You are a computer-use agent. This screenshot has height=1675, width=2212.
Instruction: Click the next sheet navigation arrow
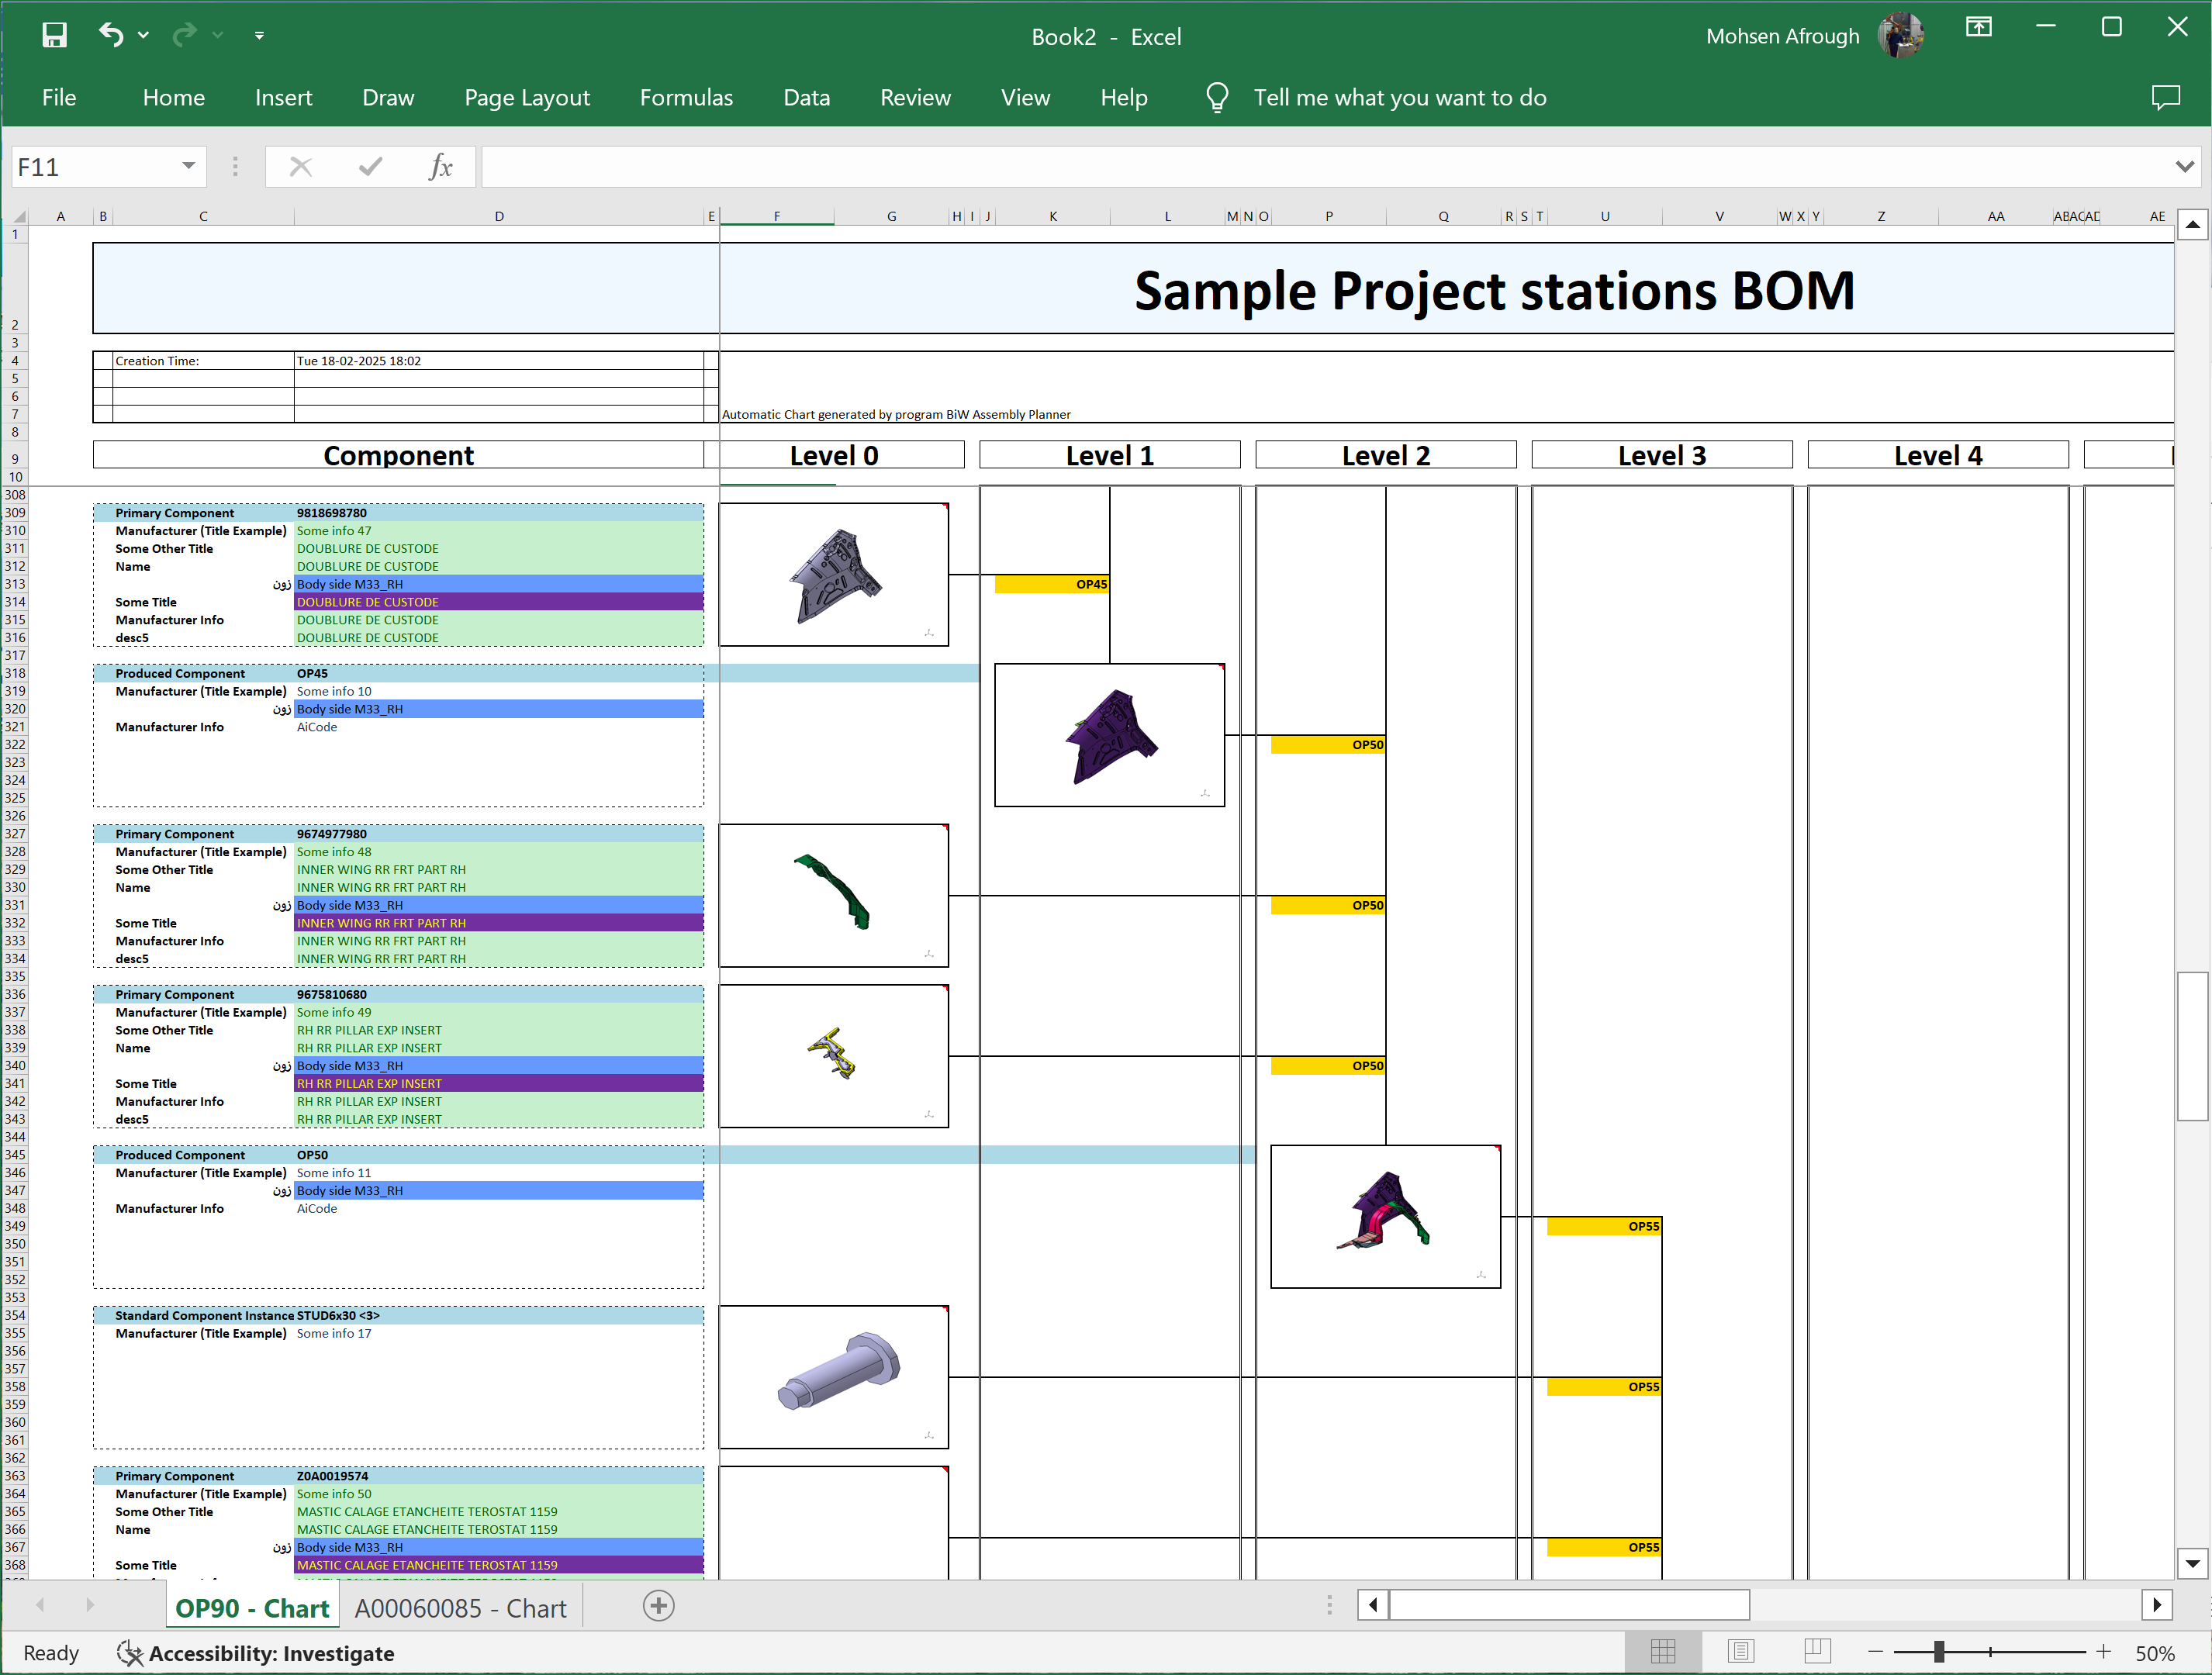(90, 1605)
